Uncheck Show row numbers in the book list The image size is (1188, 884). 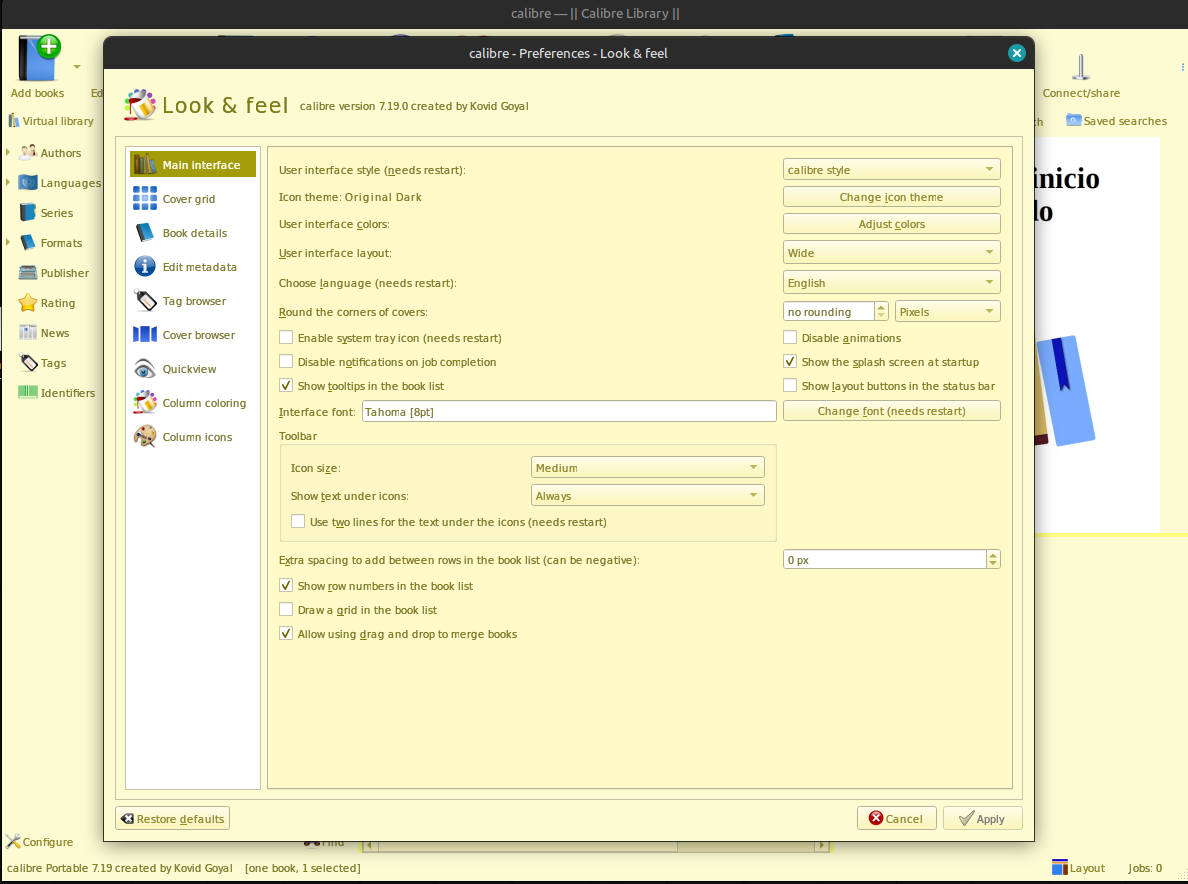286,586
